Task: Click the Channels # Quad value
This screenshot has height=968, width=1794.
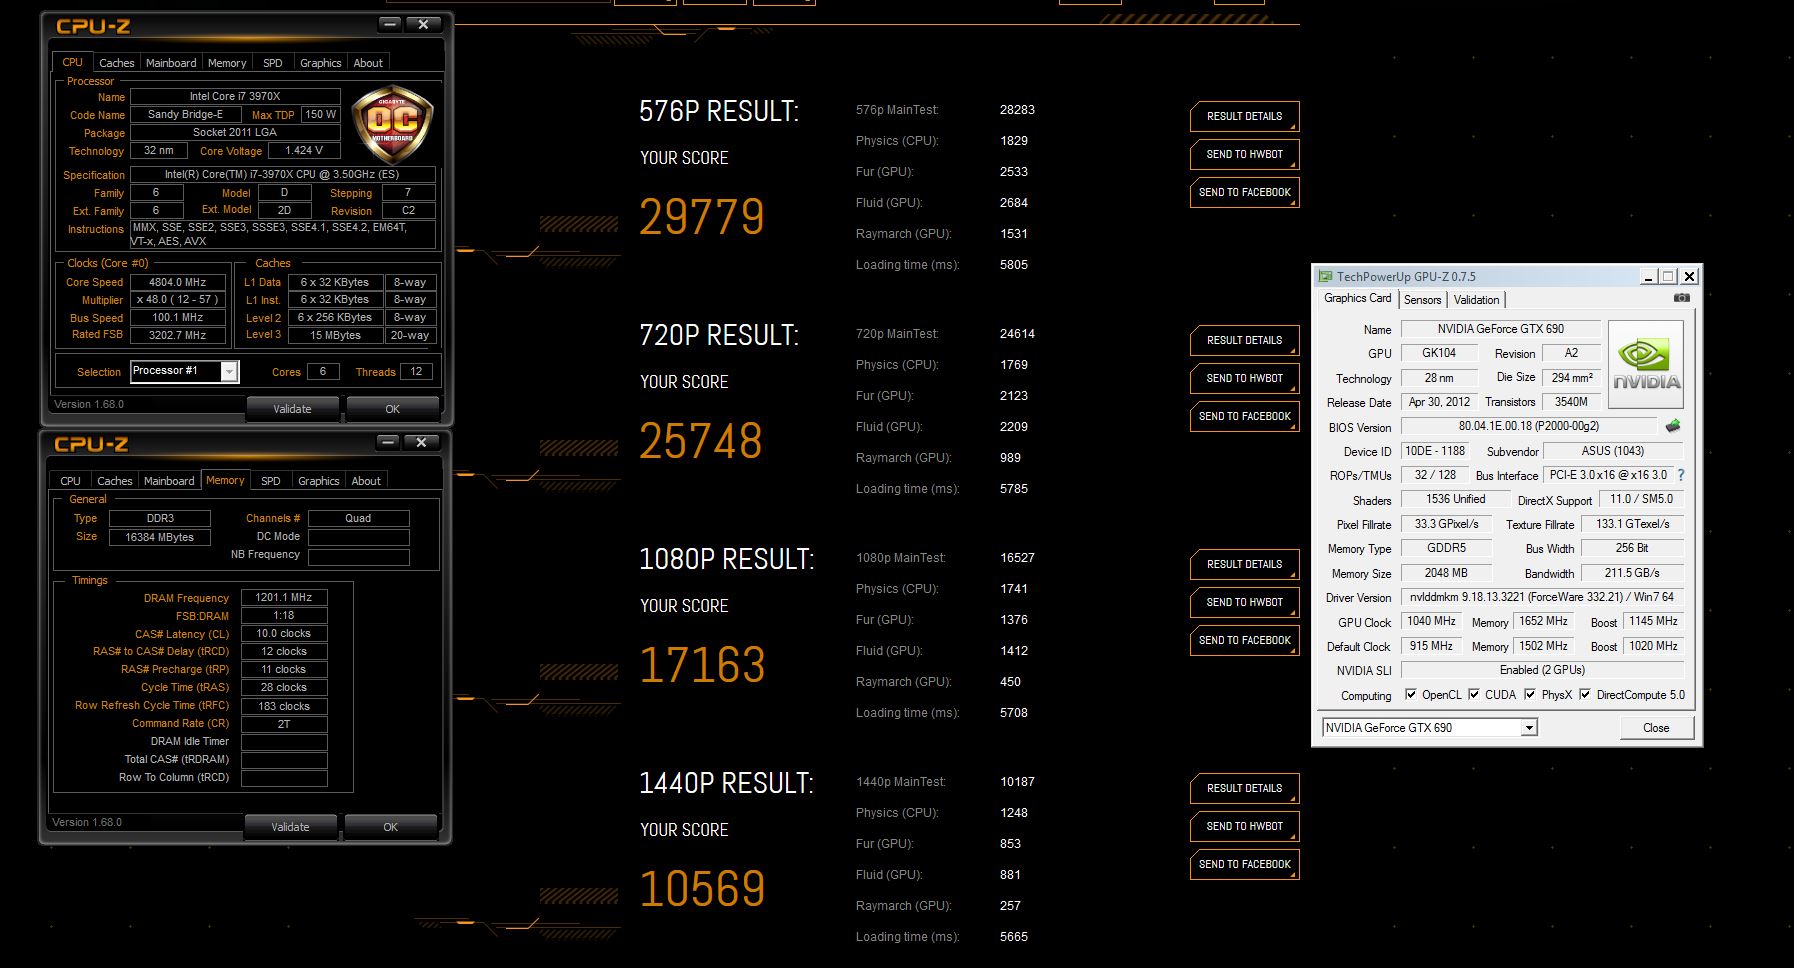Action: (358, 518)
